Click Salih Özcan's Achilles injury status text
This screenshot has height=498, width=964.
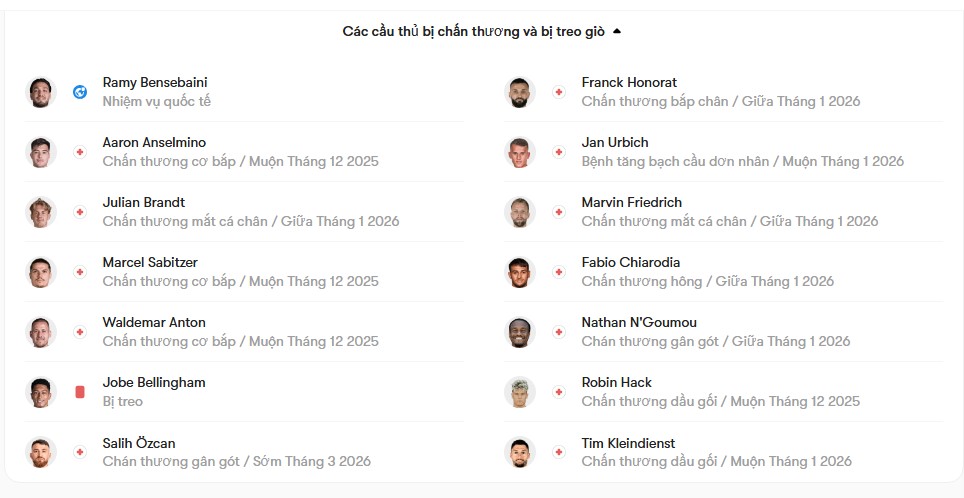(236, 461)
